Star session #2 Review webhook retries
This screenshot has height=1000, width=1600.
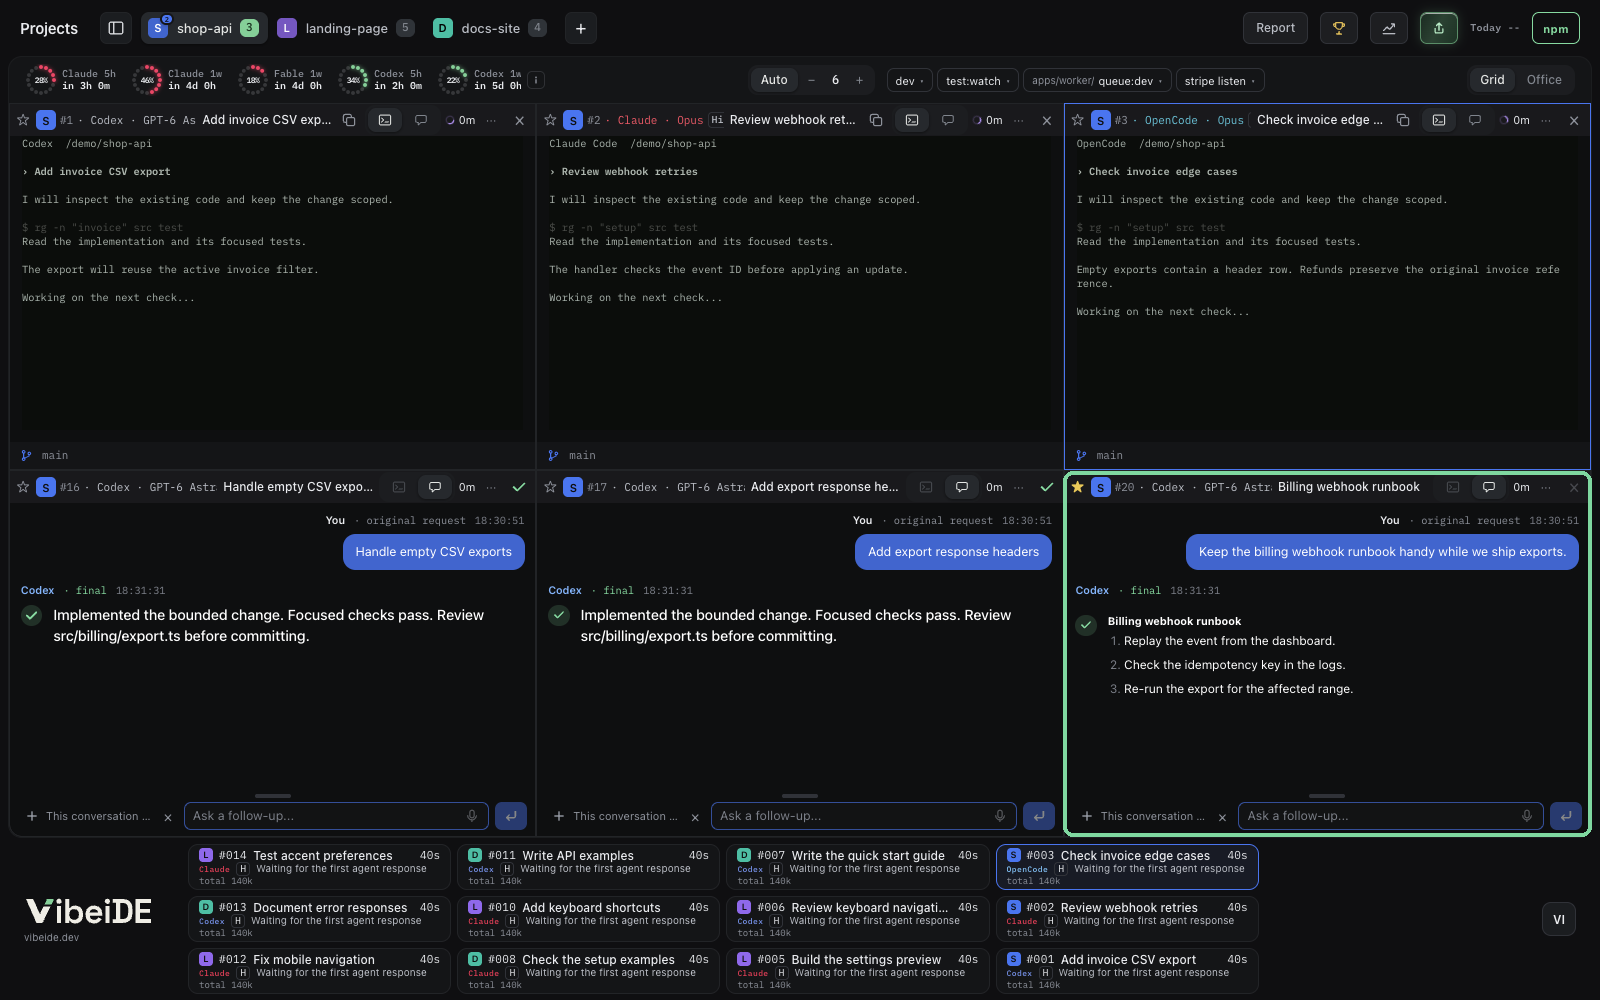tap(550, 120)
